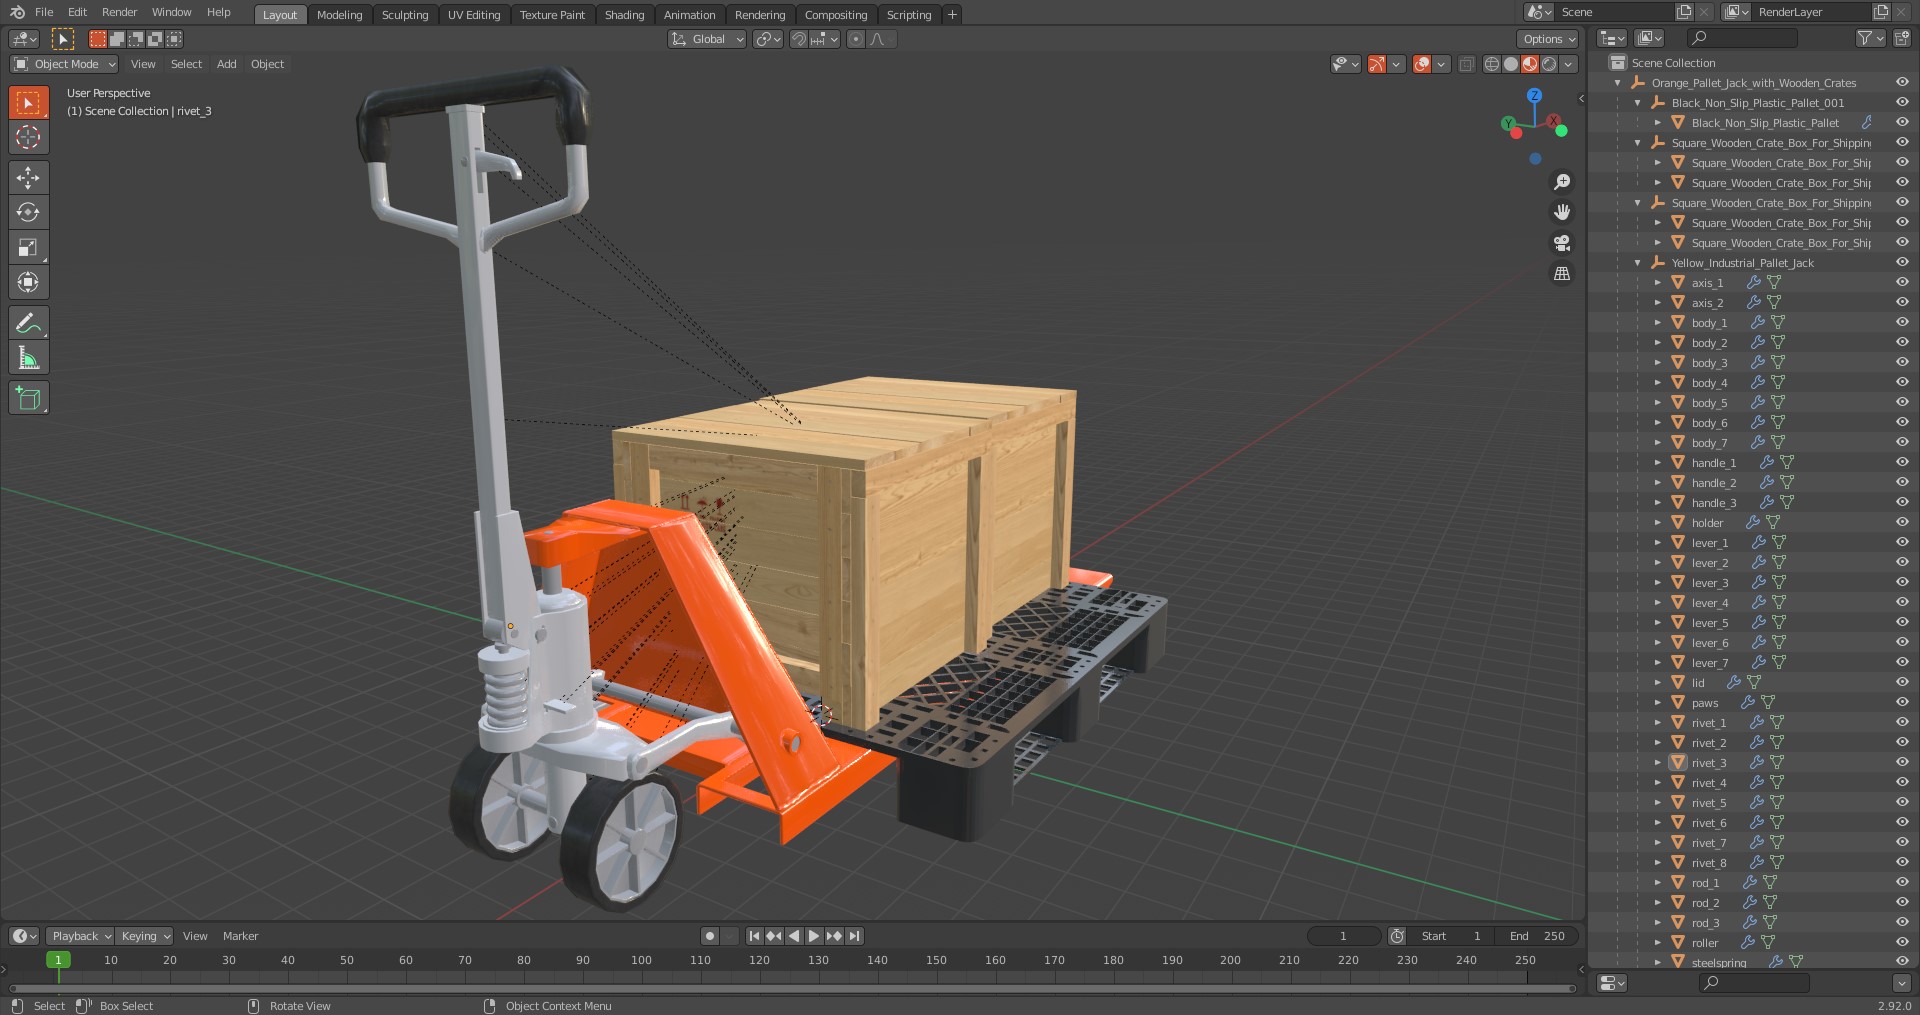Play the animation in reverse

point(794,936)
